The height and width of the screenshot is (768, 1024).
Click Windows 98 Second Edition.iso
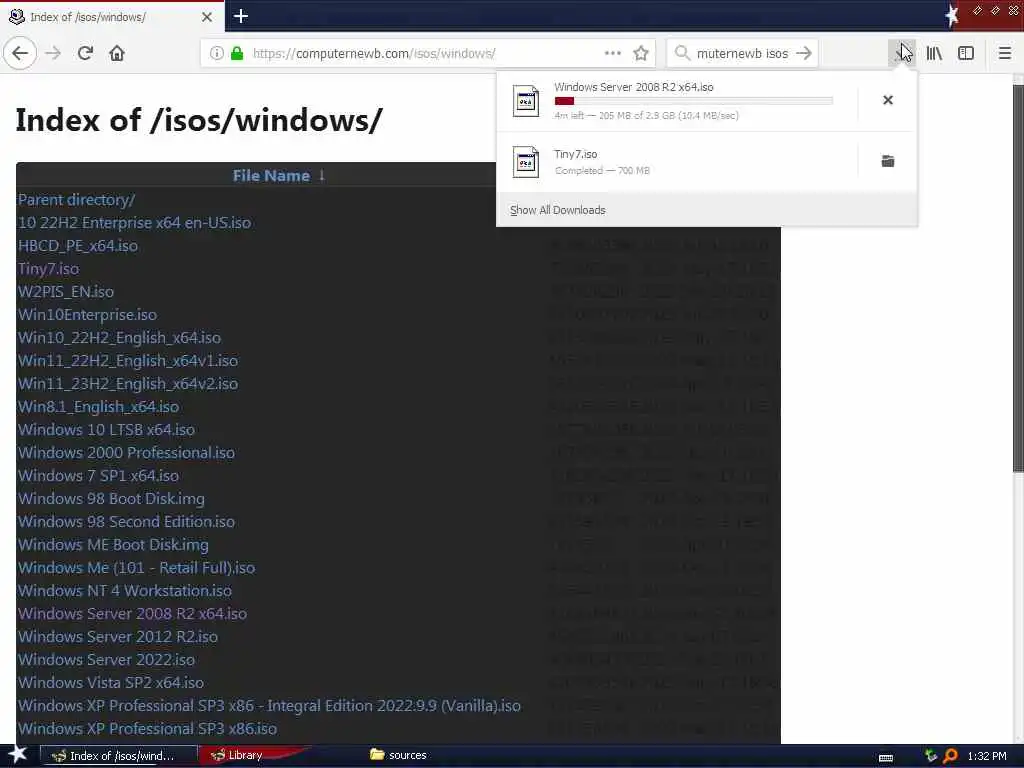(127, 522)
